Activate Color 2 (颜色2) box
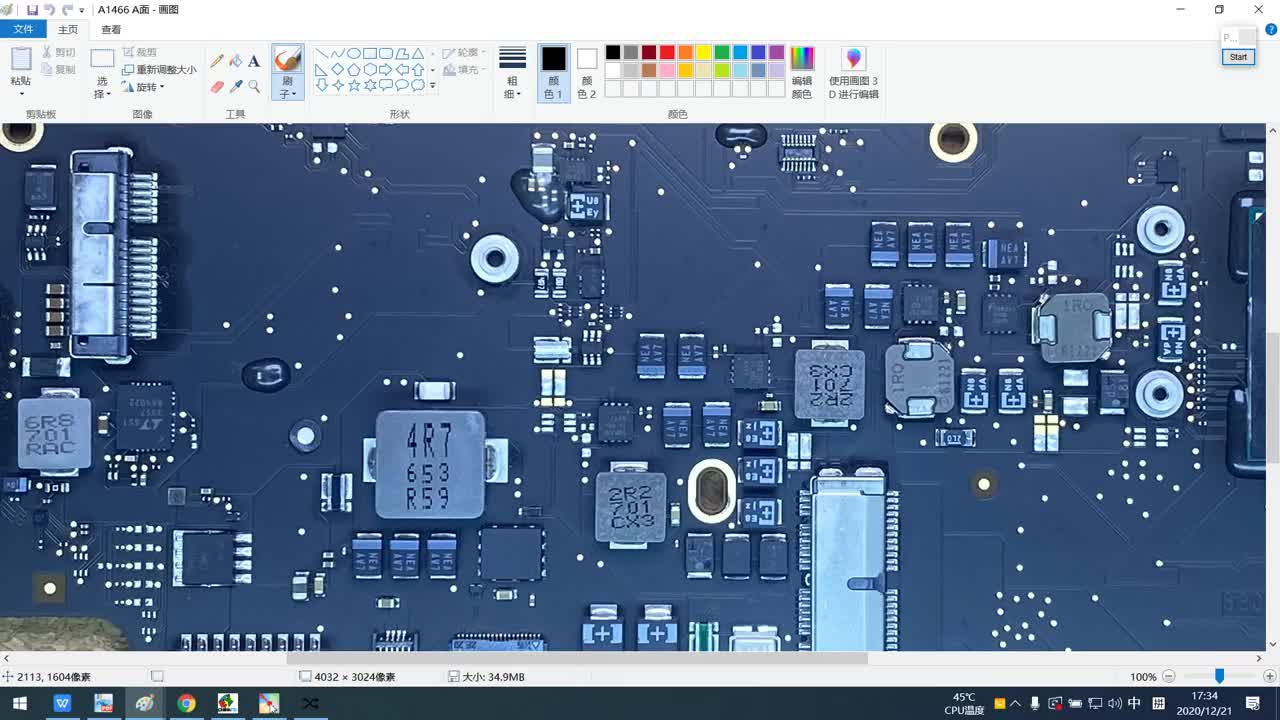Viewport: 1280px width, 720px height. (x=587, y=73)
